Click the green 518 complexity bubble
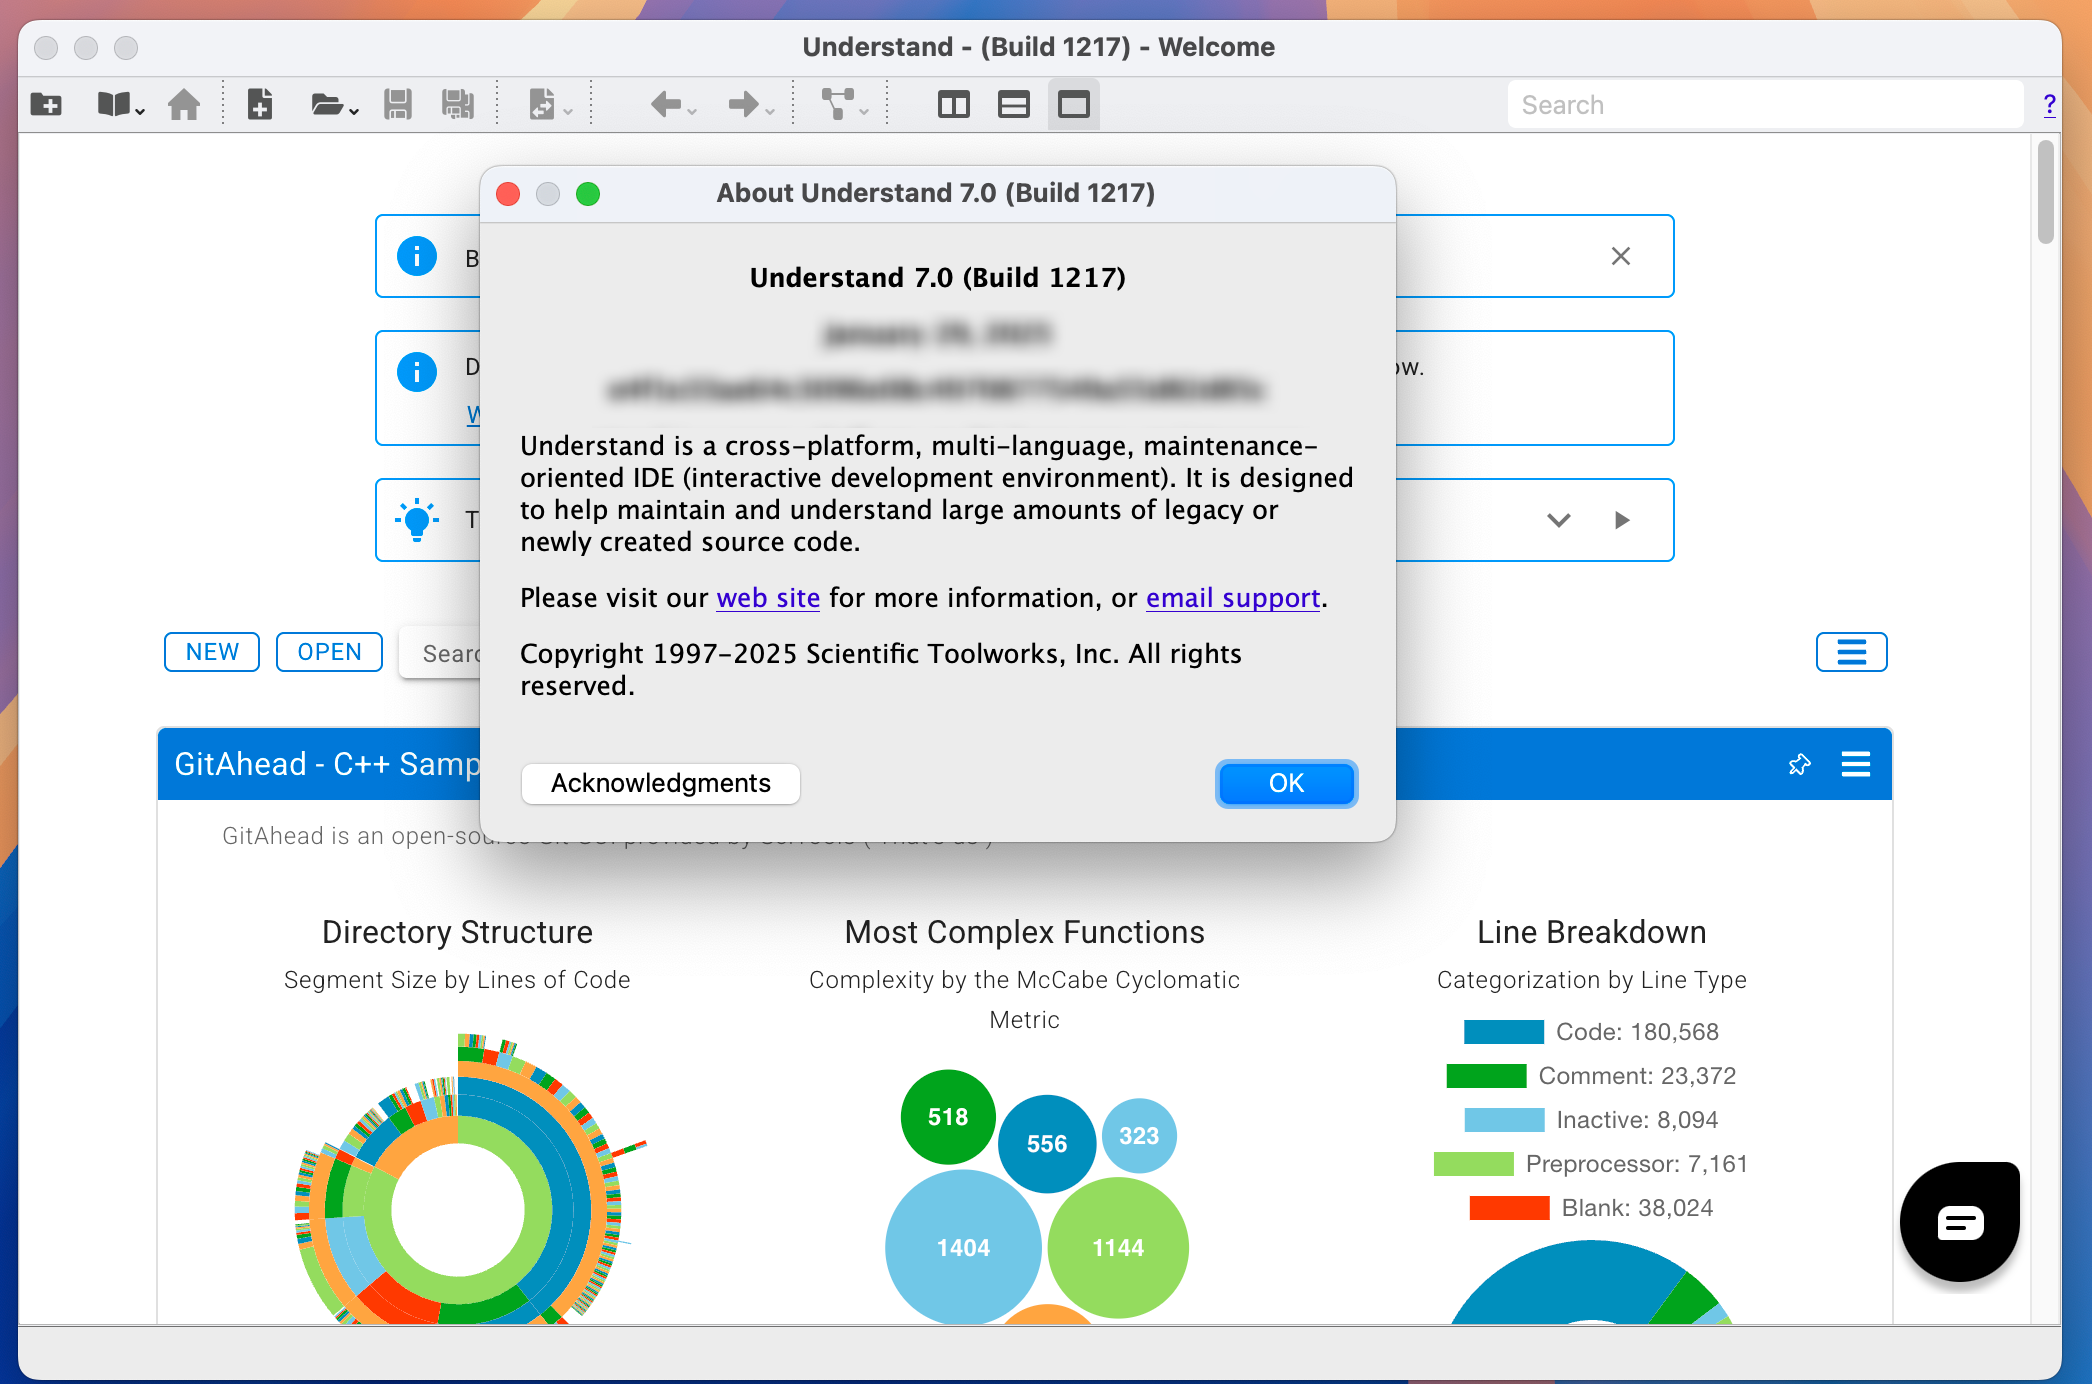This screenshot has width=2092, height=1384. click(x=948, y=1117)
